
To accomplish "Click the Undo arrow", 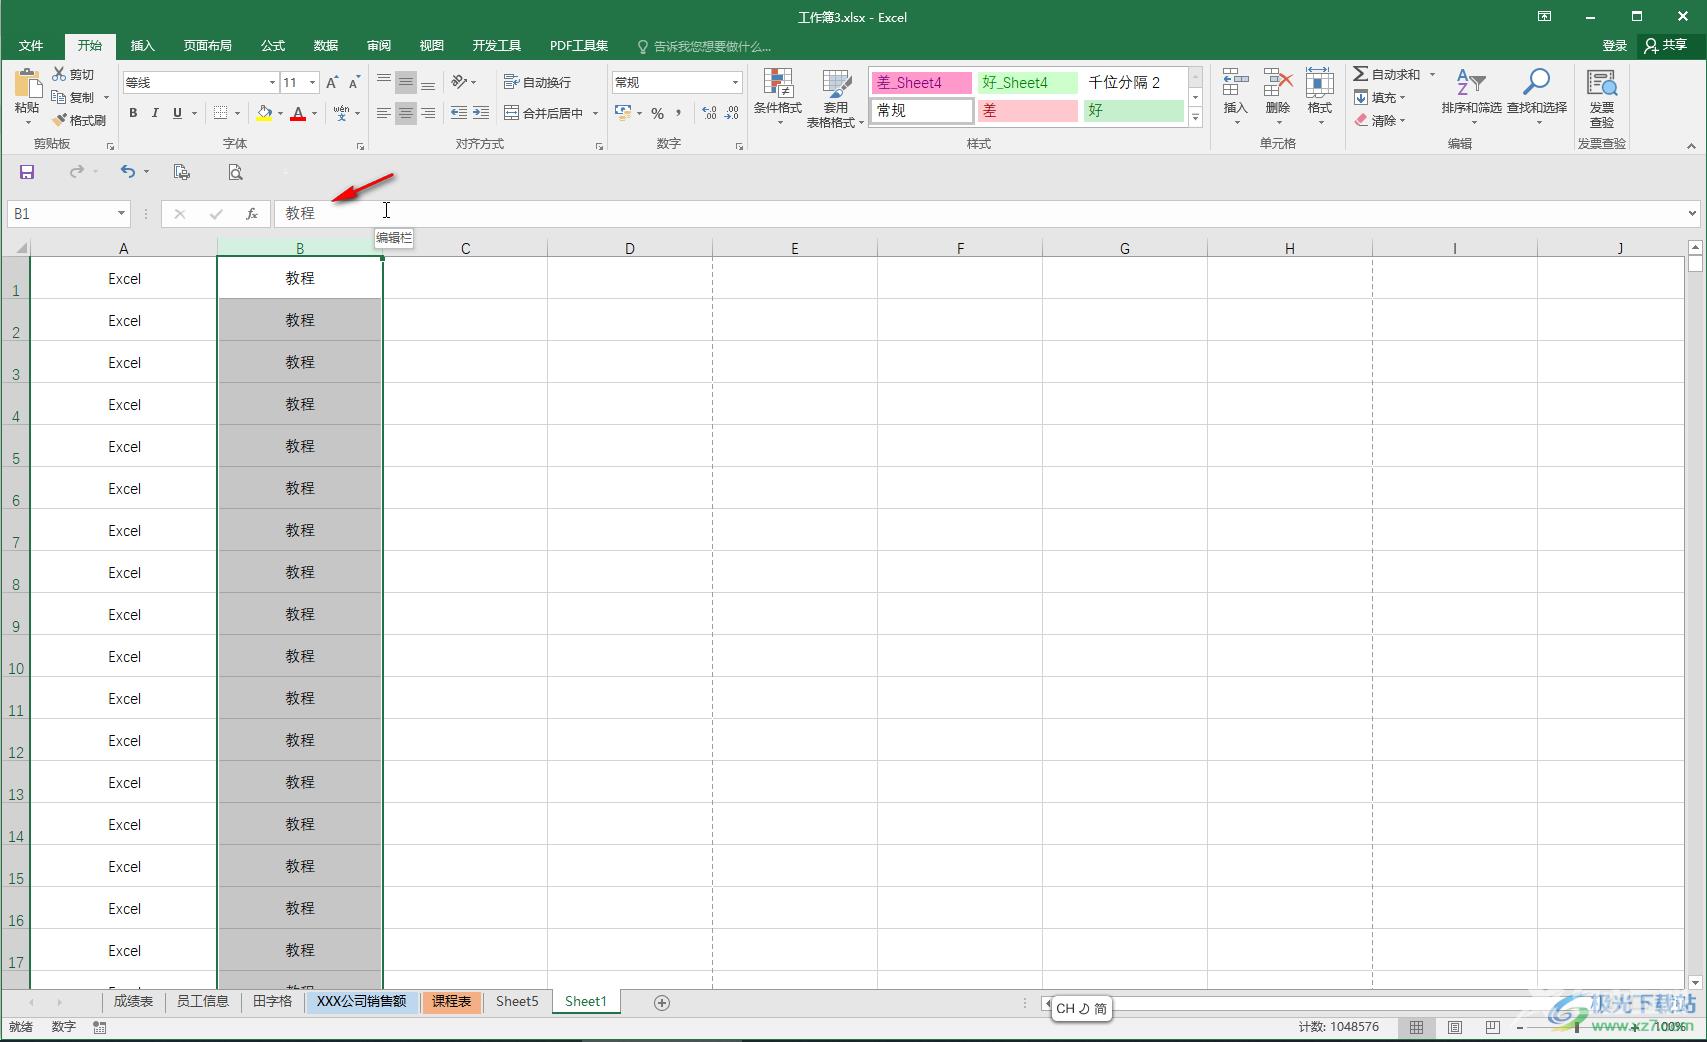I will [x=127, y=172].
